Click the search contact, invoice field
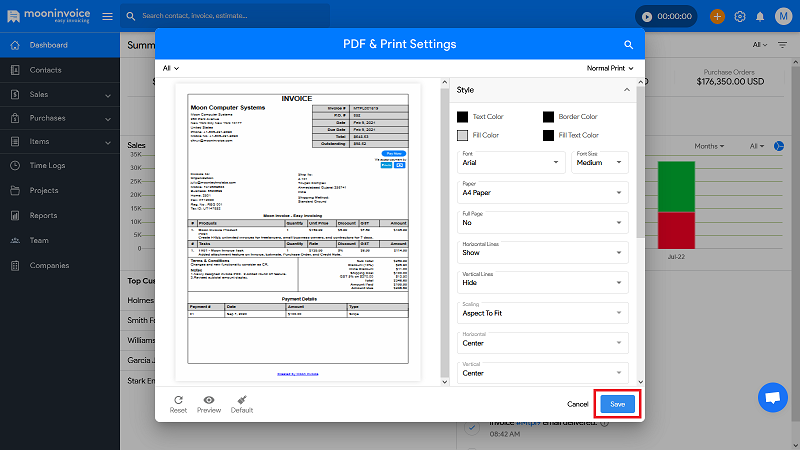800x450 pixels. (225, 16)
